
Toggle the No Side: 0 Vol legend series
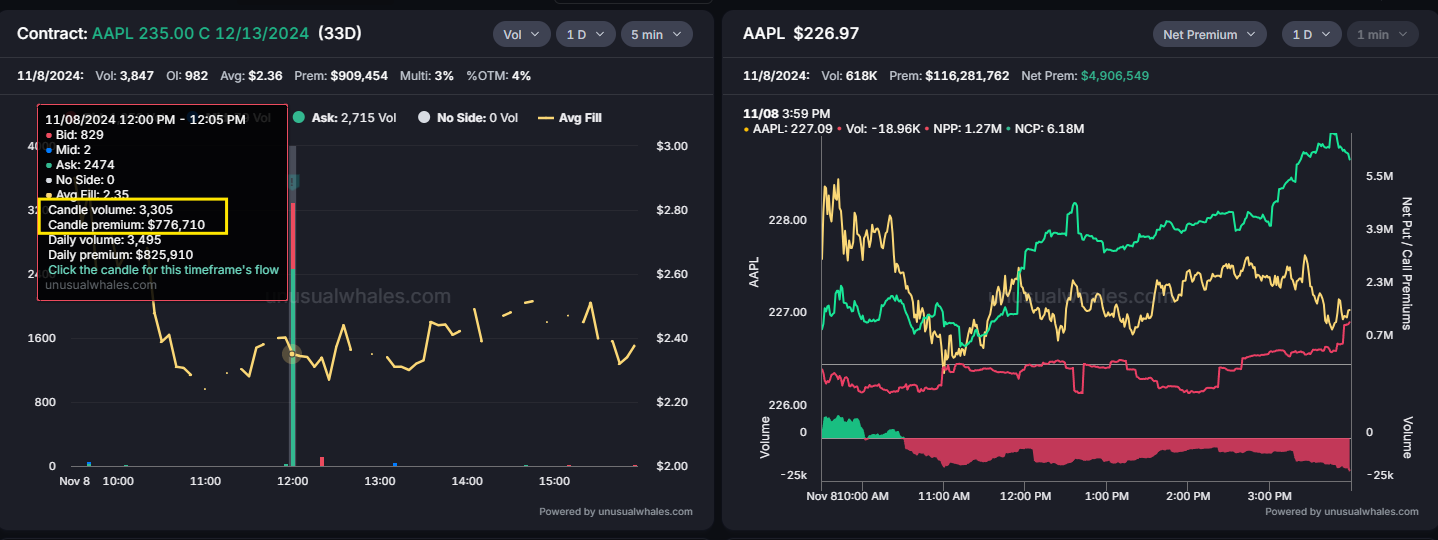click(x=468, y=118)
